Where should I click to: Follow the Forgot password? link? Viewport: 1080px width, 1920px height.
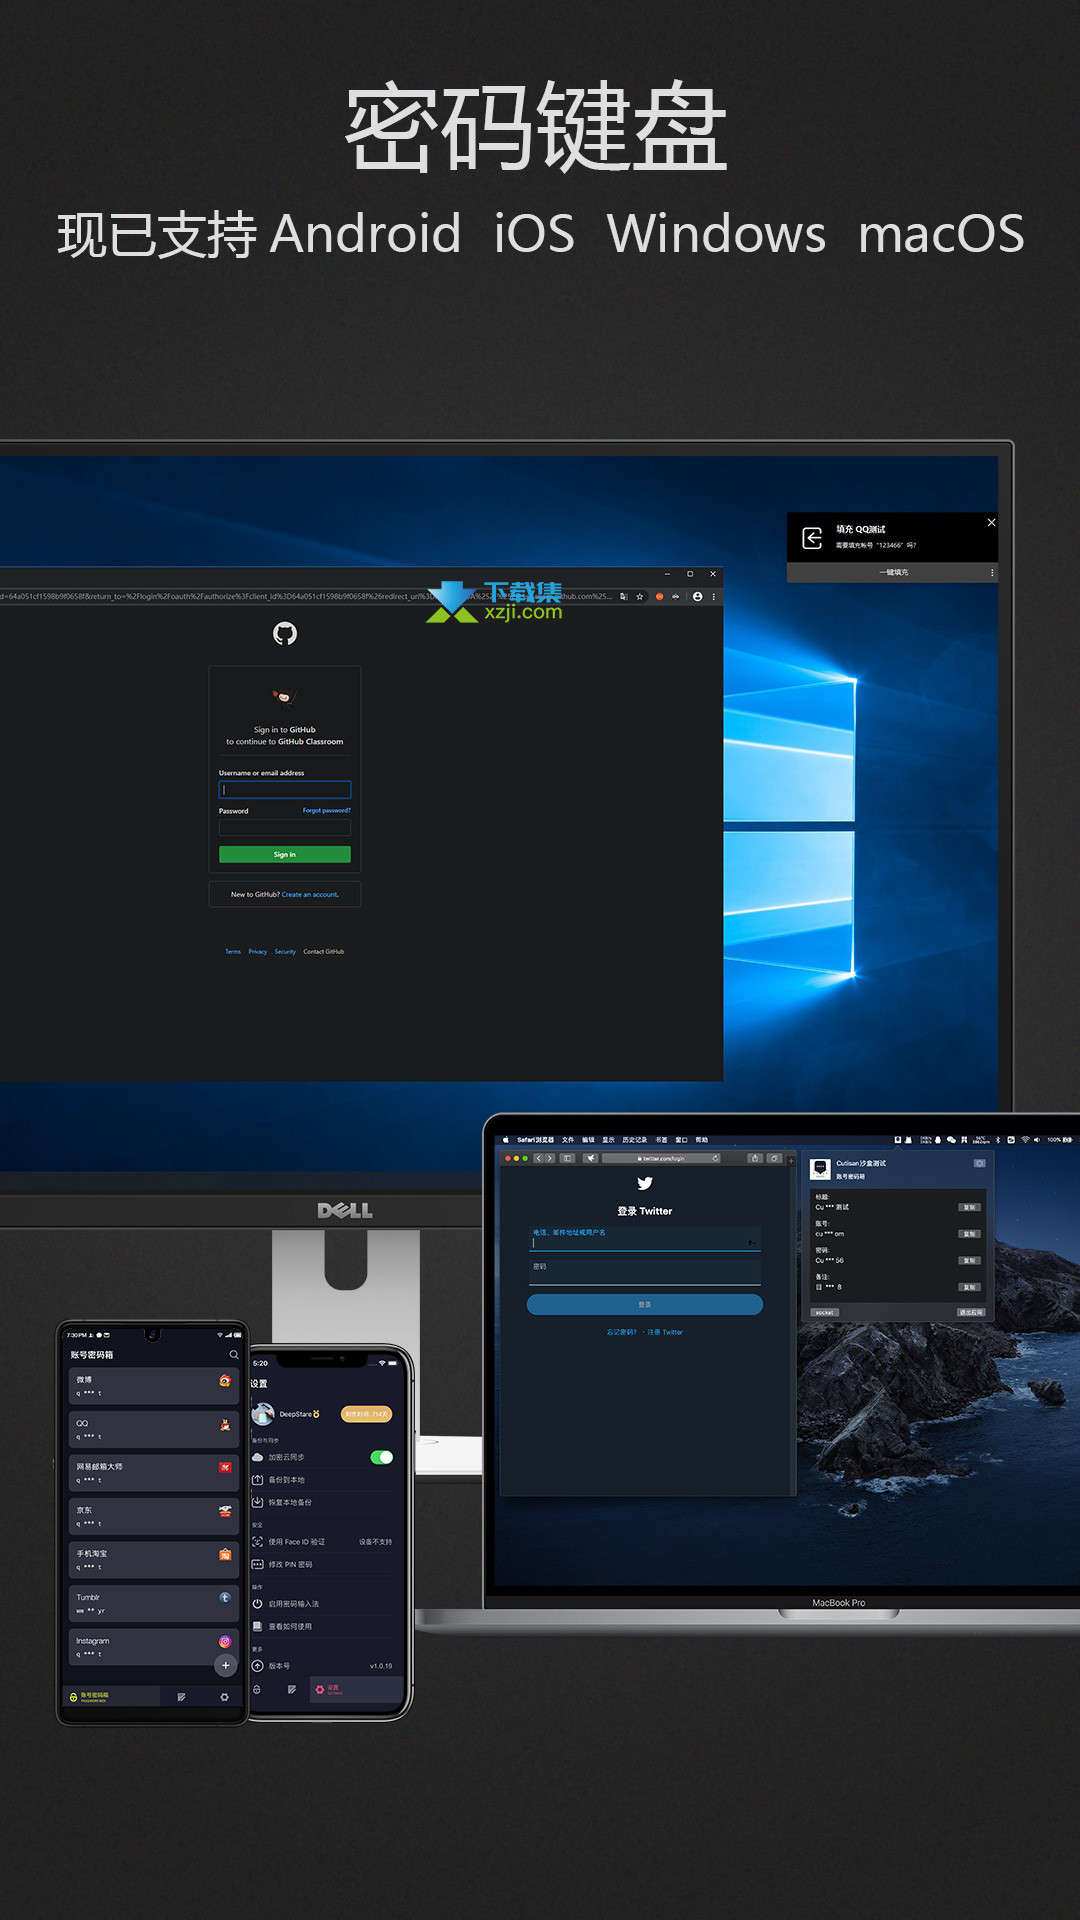pyautogui.click(x=327, y=810)
